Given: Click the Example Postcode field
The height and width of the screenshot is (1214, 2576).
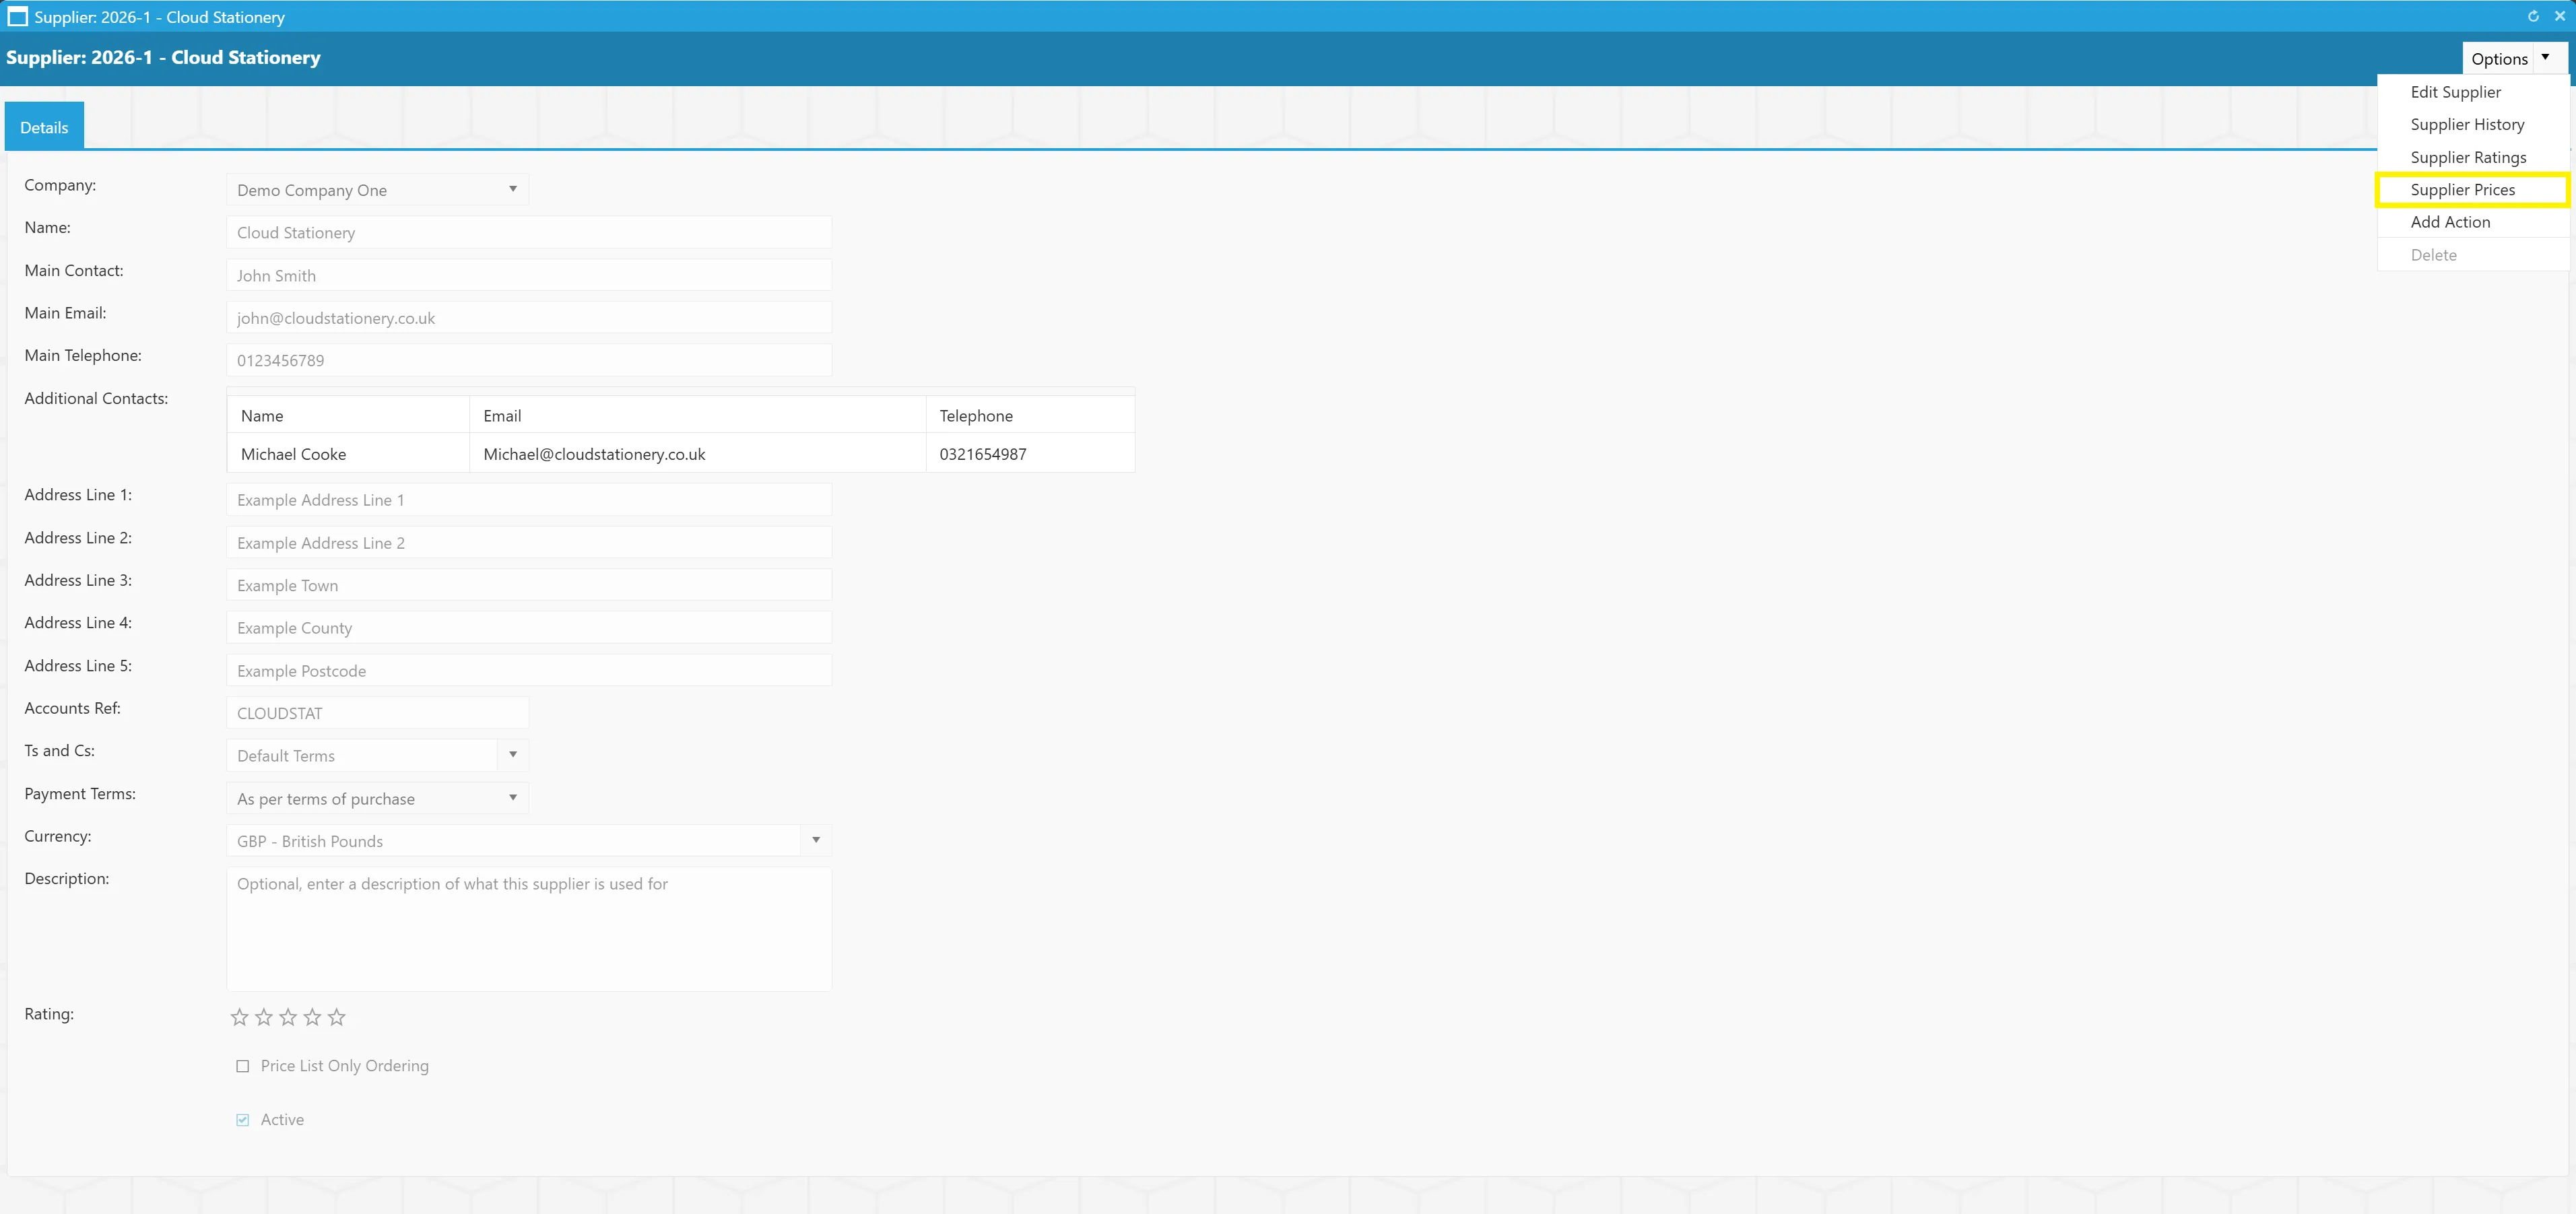Looking at the screenshot, I should pos(529,670).
